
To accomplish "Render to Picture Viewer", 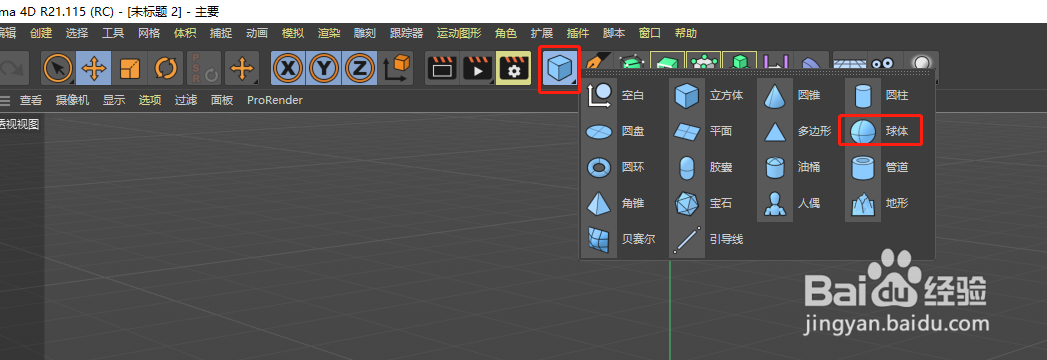I will coord(477,68).
